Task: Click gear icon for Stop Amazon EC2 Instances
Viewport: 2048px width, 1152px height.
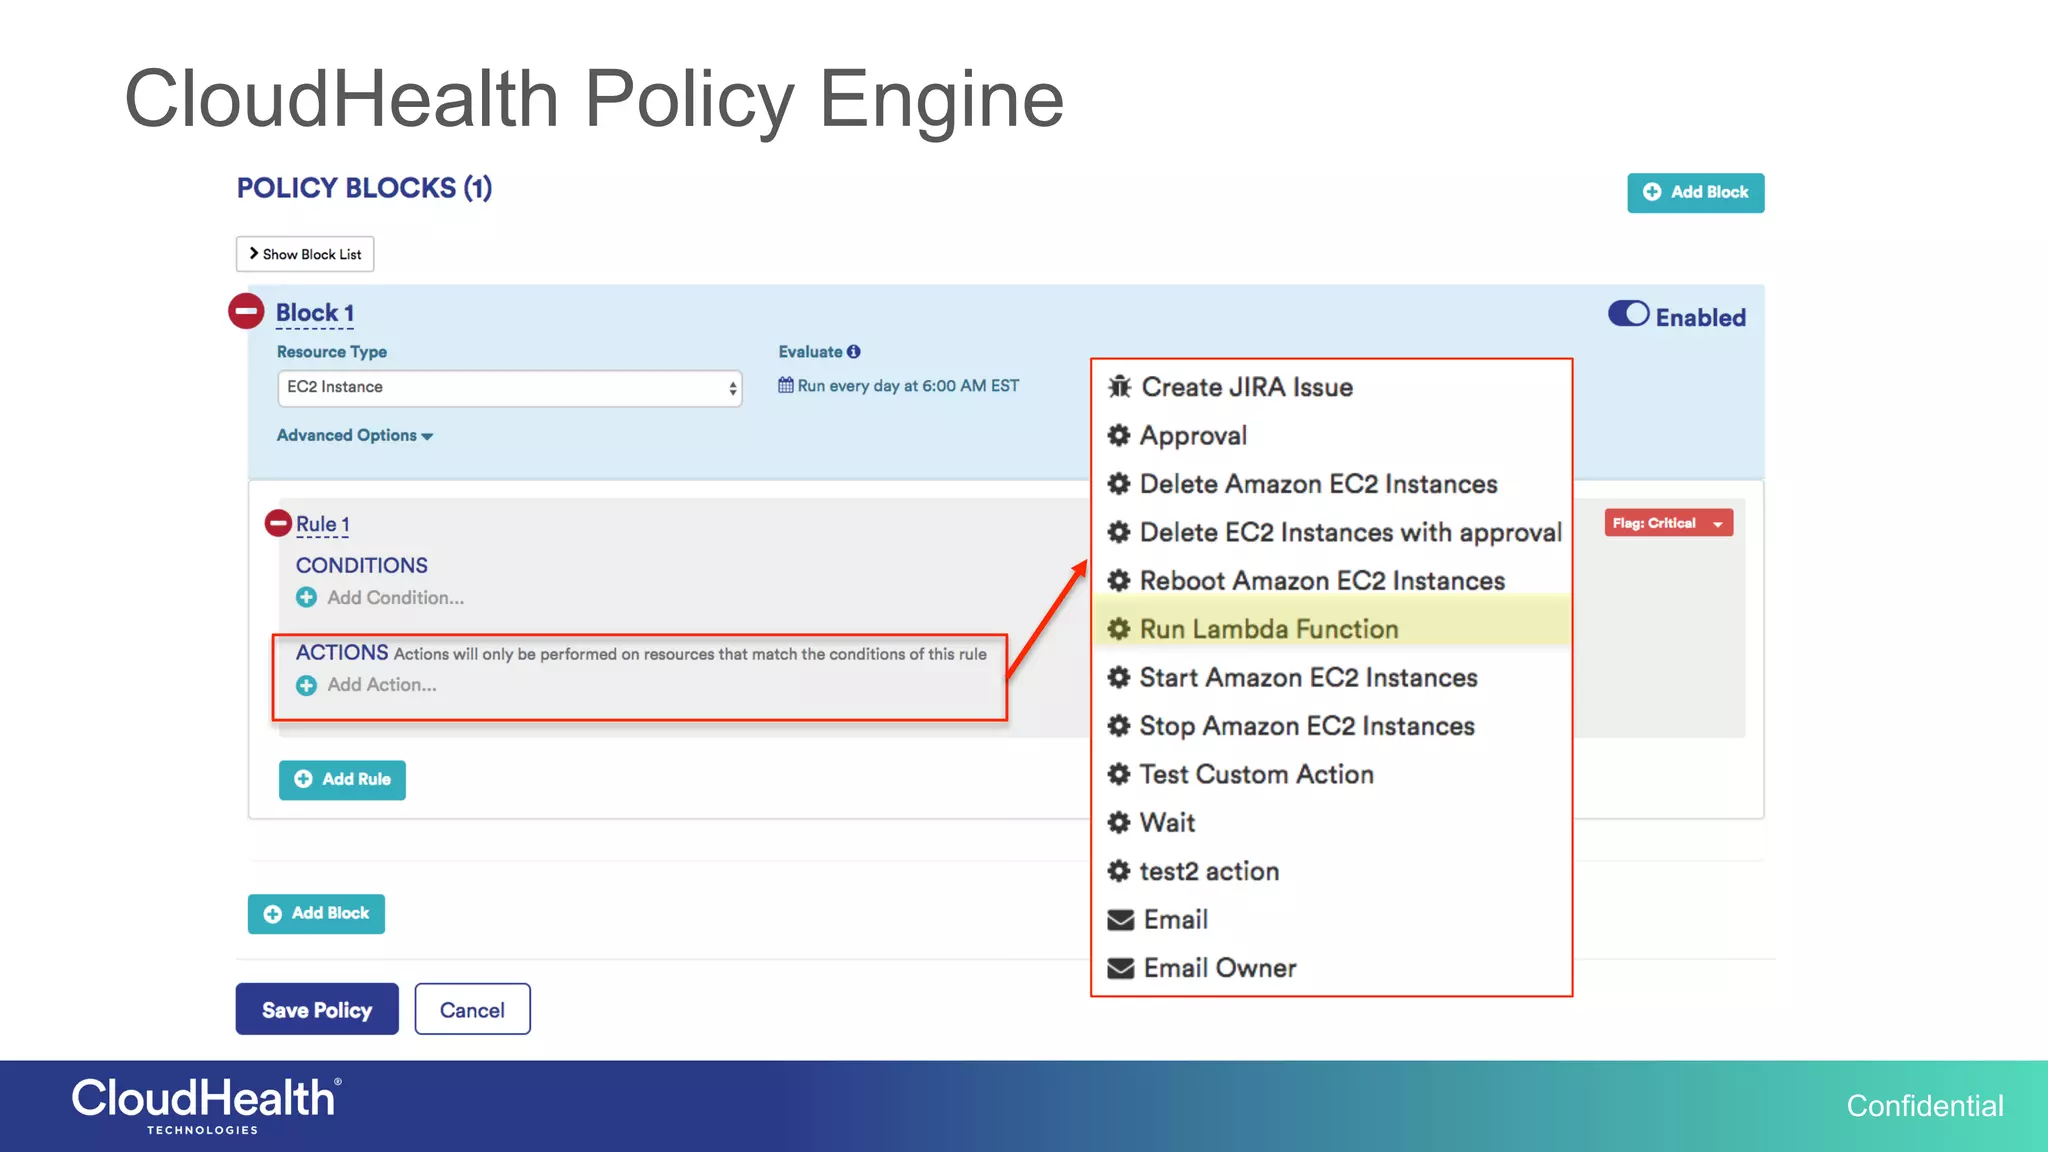Action: click(x=1119, y=725)
